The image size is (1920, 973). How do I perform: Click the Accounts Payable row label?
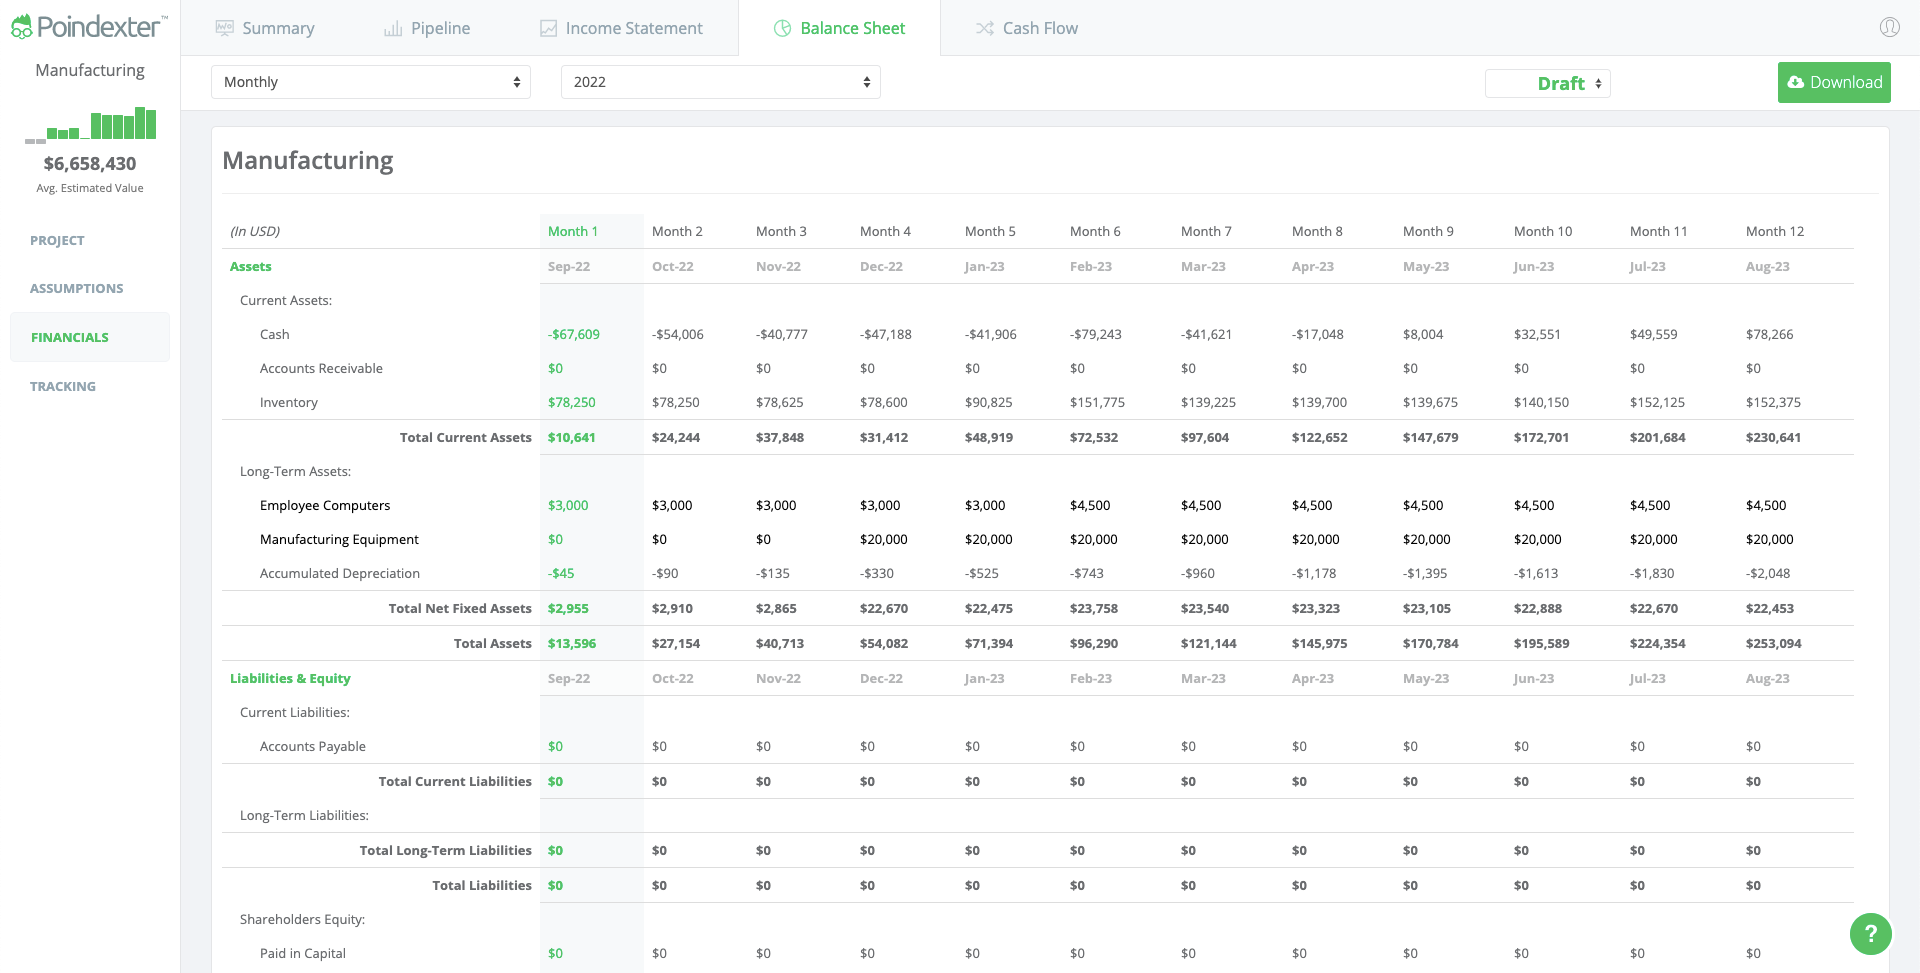coord(313,746)
